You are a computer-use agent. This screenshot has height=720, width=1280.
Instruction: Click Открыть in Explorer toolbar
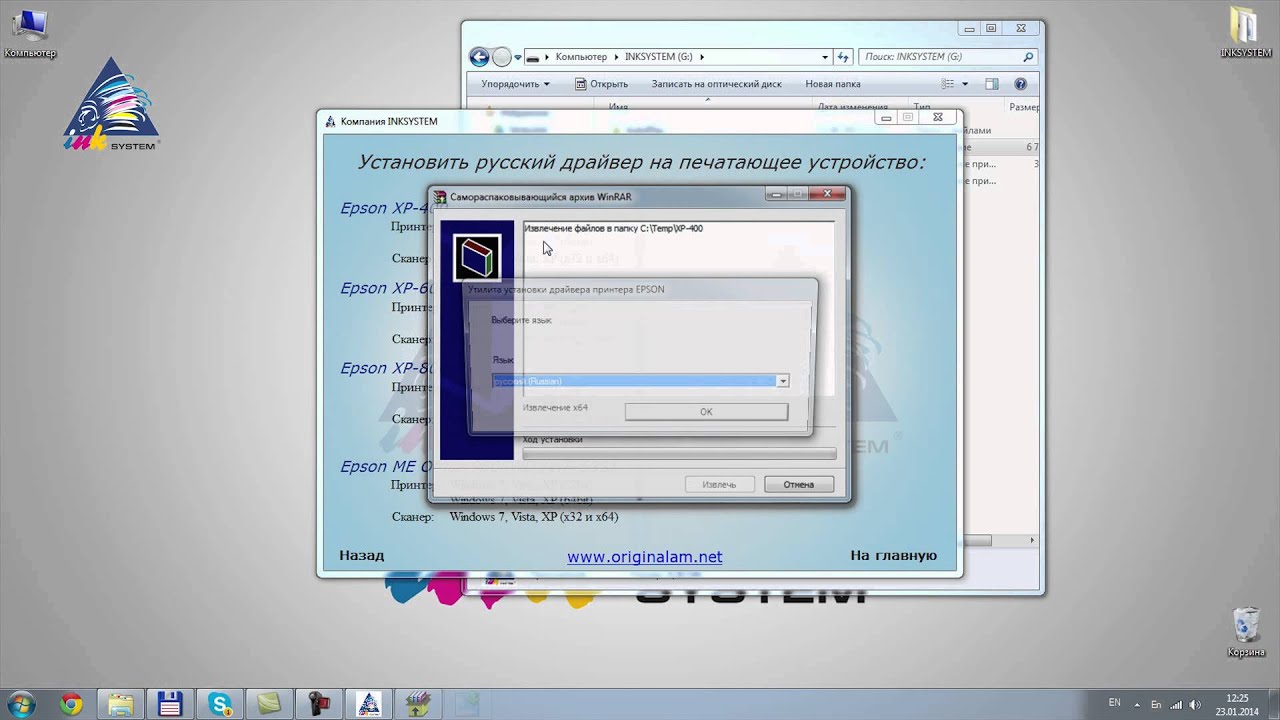(x=601, y=84)
